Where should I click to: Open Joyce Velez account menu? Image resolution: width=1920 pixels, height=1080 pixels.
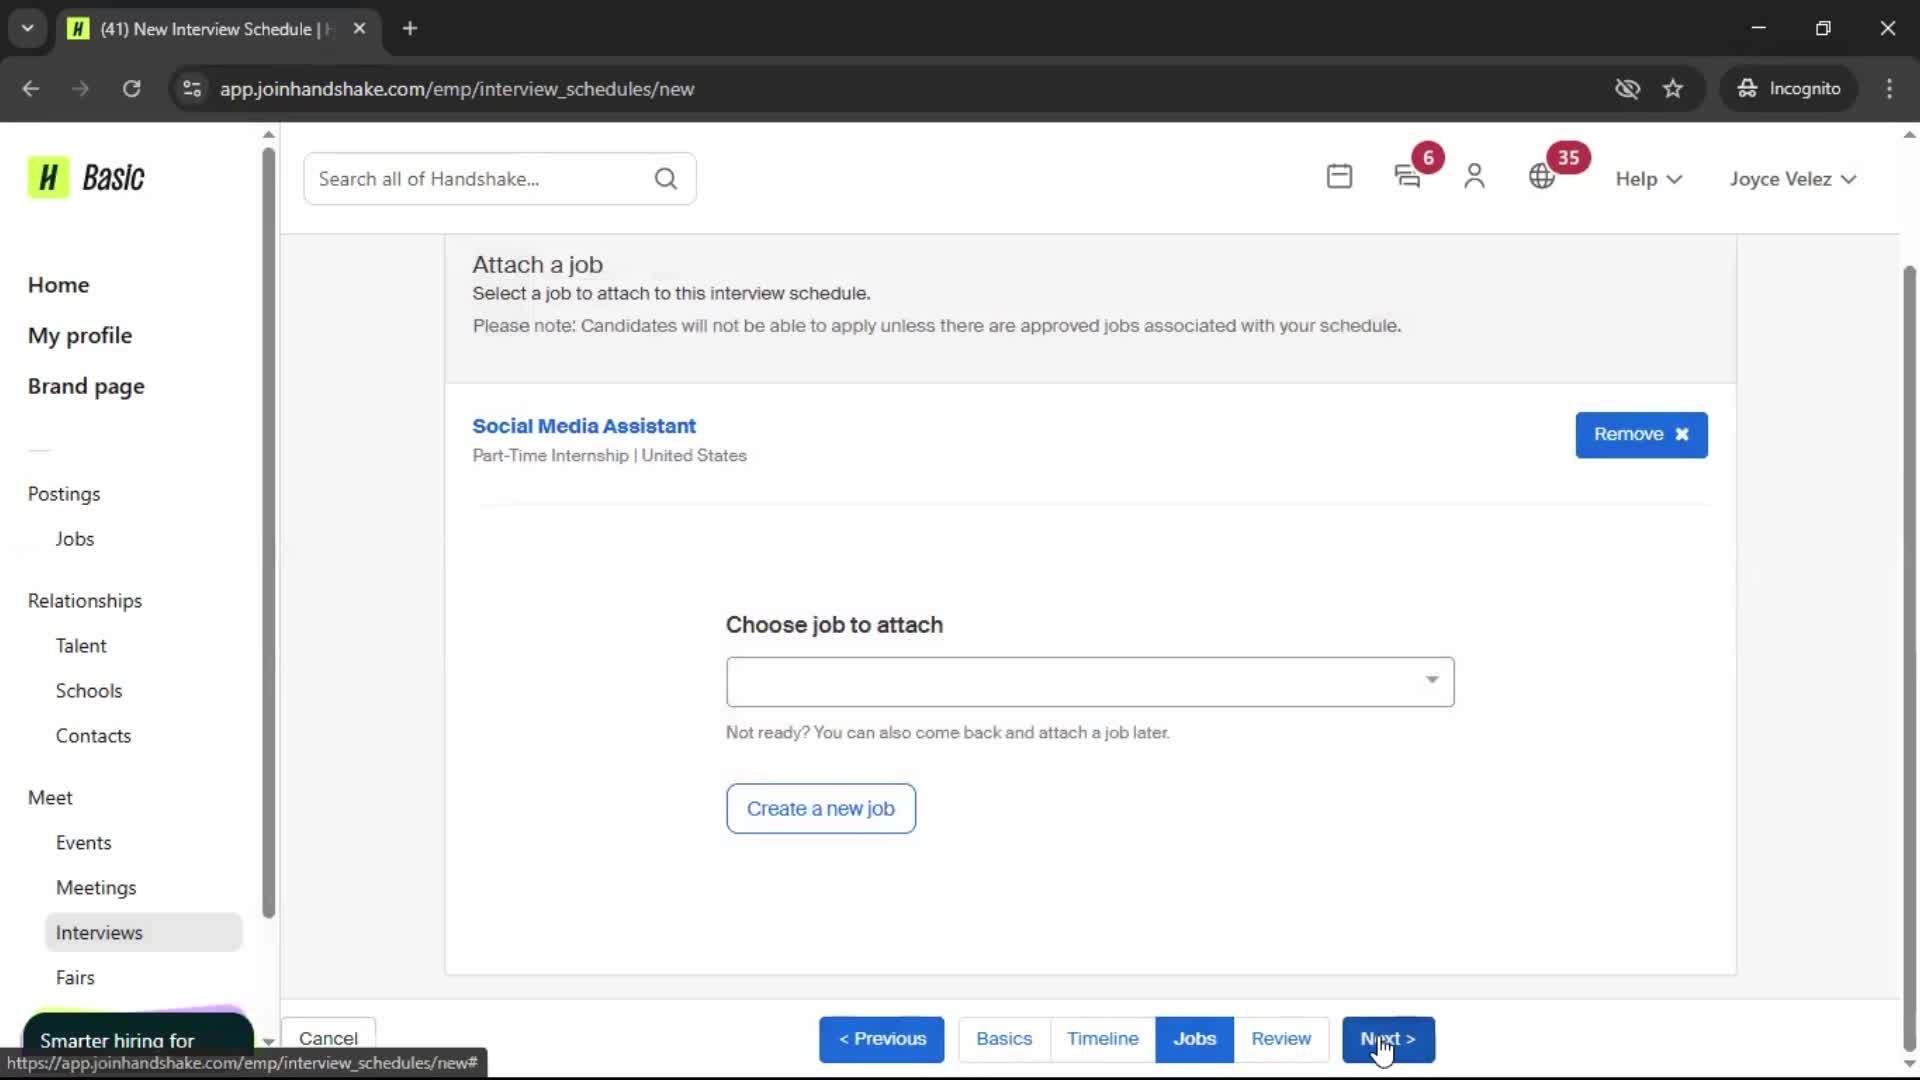(1793, 179)
